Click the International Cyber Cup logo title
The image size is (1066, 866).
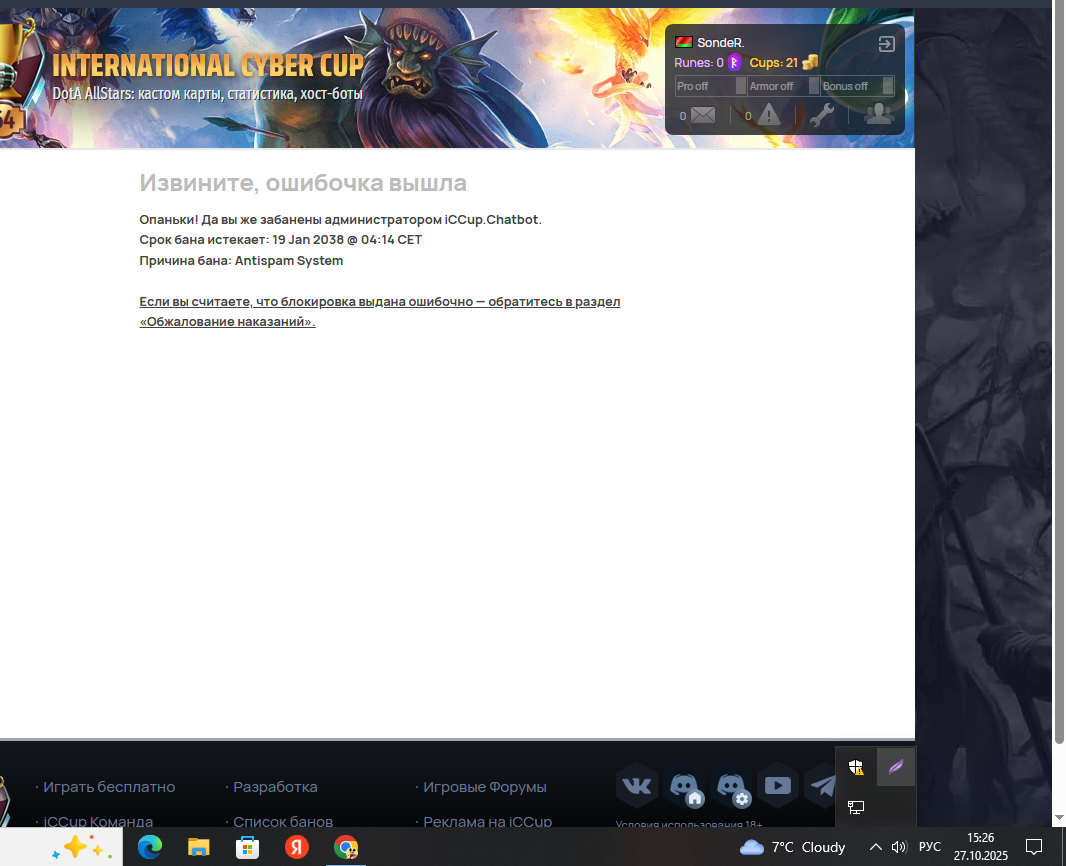point(207,66)
